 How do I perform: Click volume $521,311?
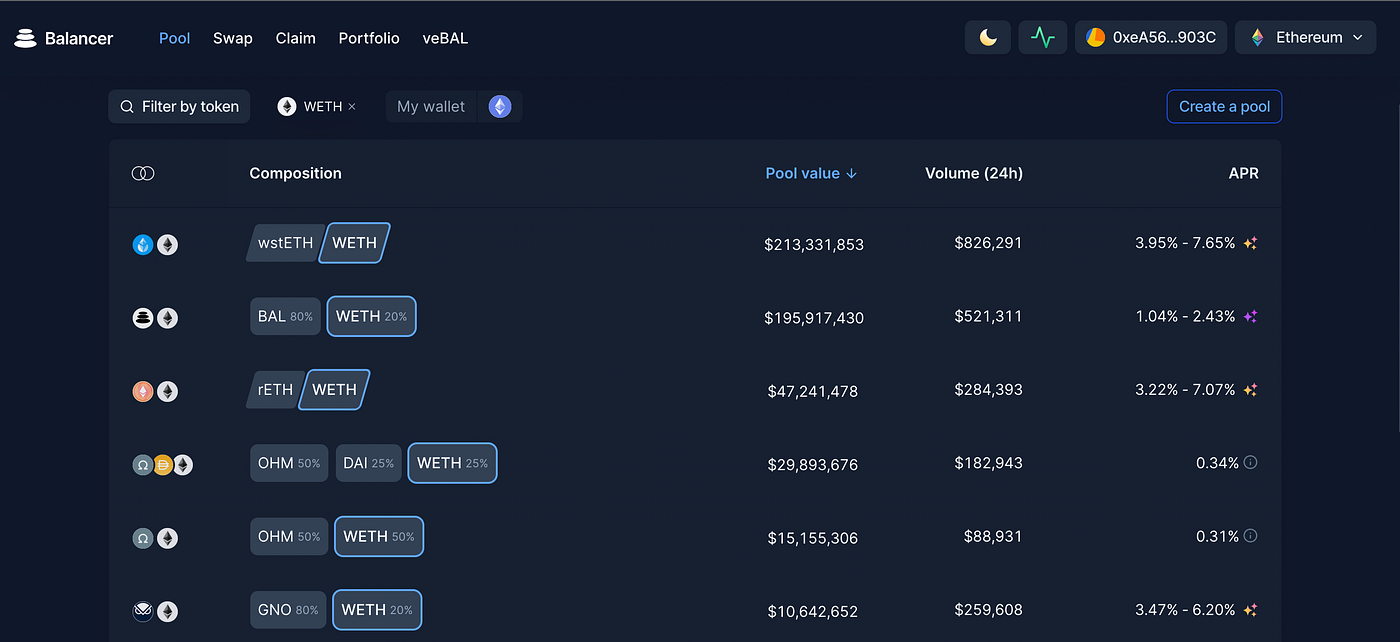tap(988, 316)
